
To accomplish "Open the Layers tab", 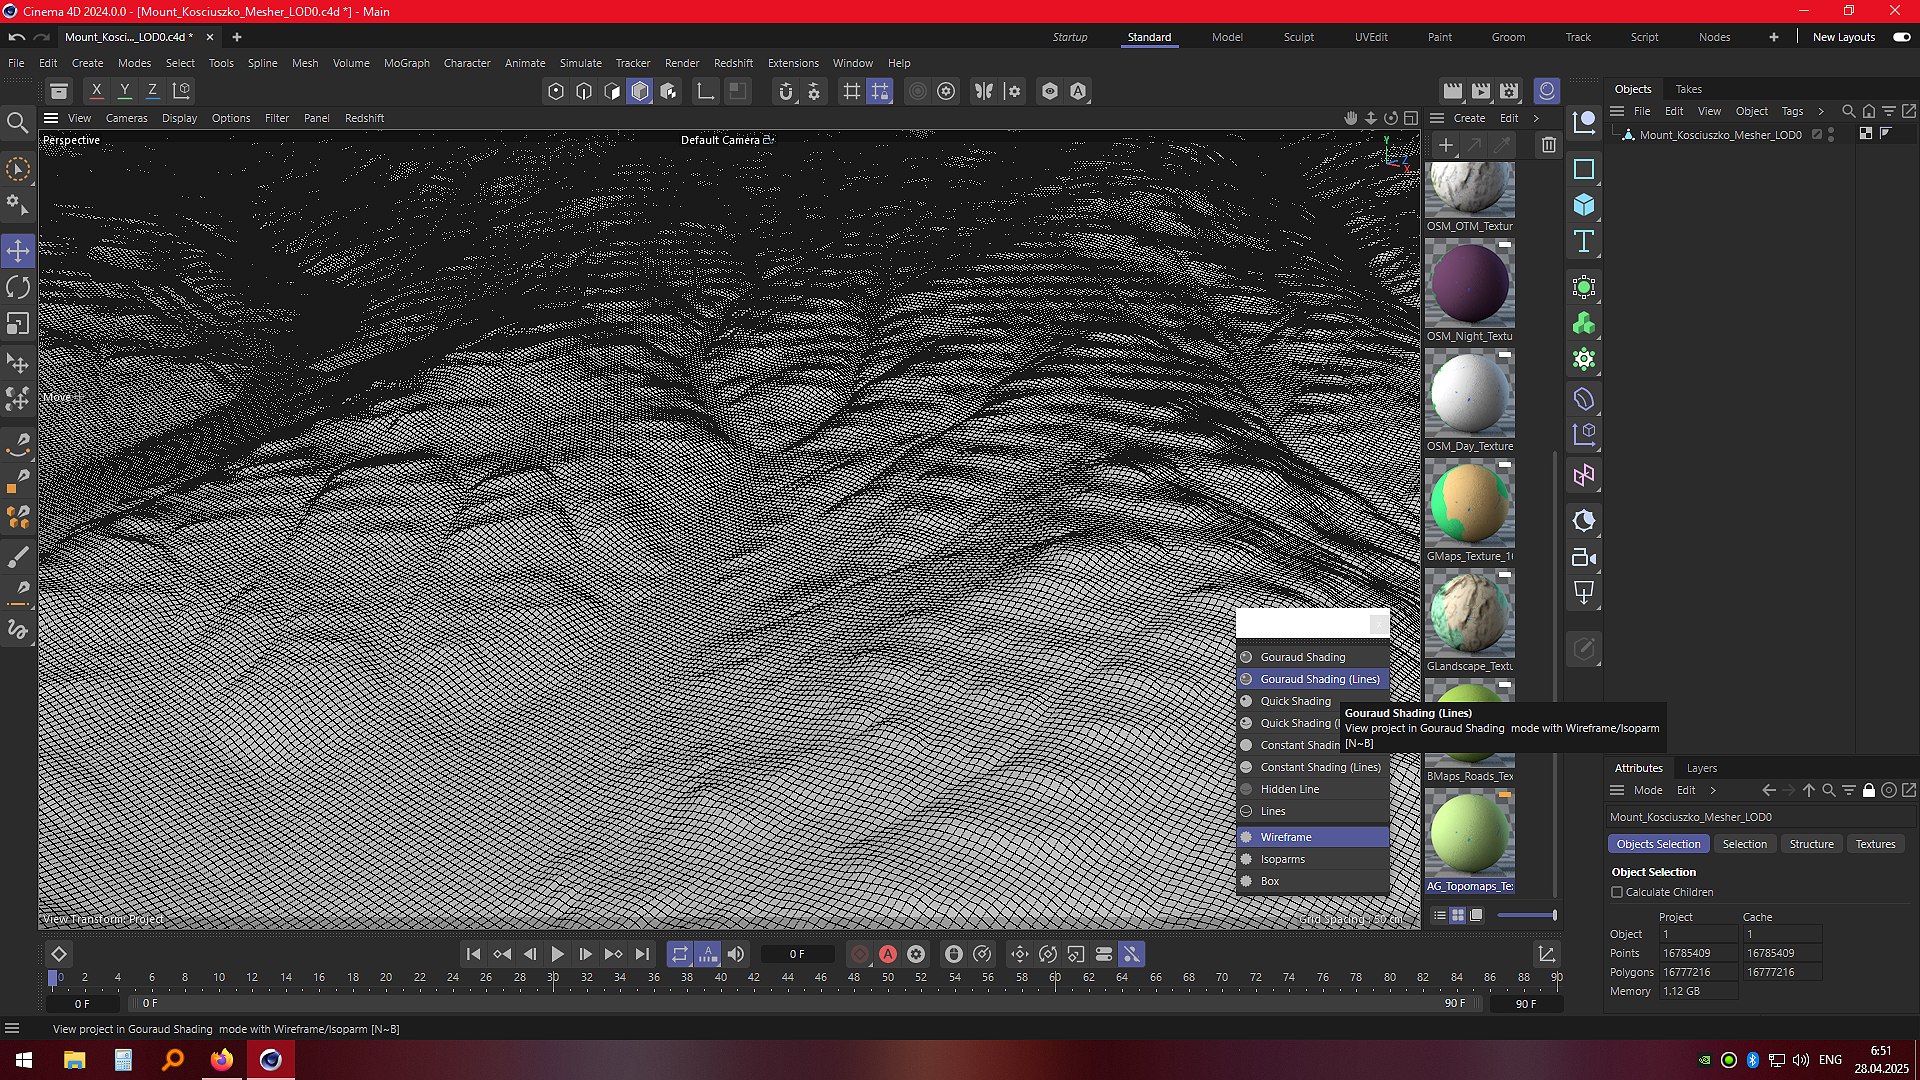I will coord(1701,768).
